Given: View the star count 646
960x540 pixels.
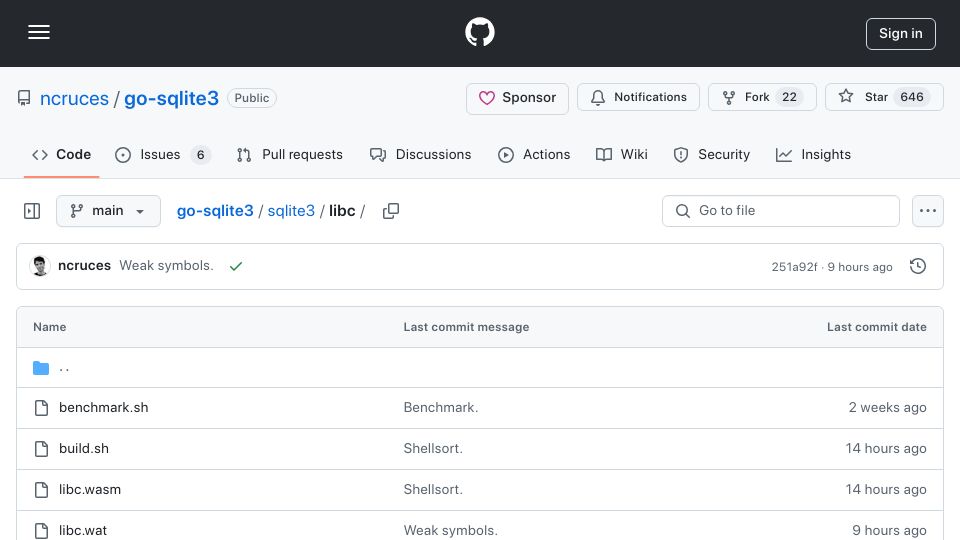Looking at the screenshot, I should pos(912,97).
